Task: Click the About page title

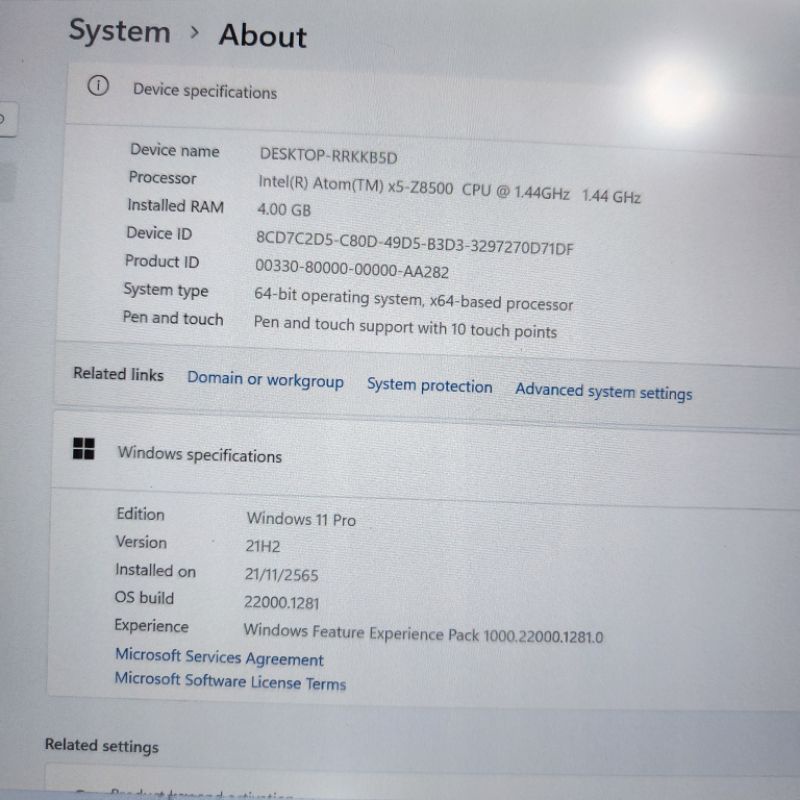Action: (x=262, y=36)
